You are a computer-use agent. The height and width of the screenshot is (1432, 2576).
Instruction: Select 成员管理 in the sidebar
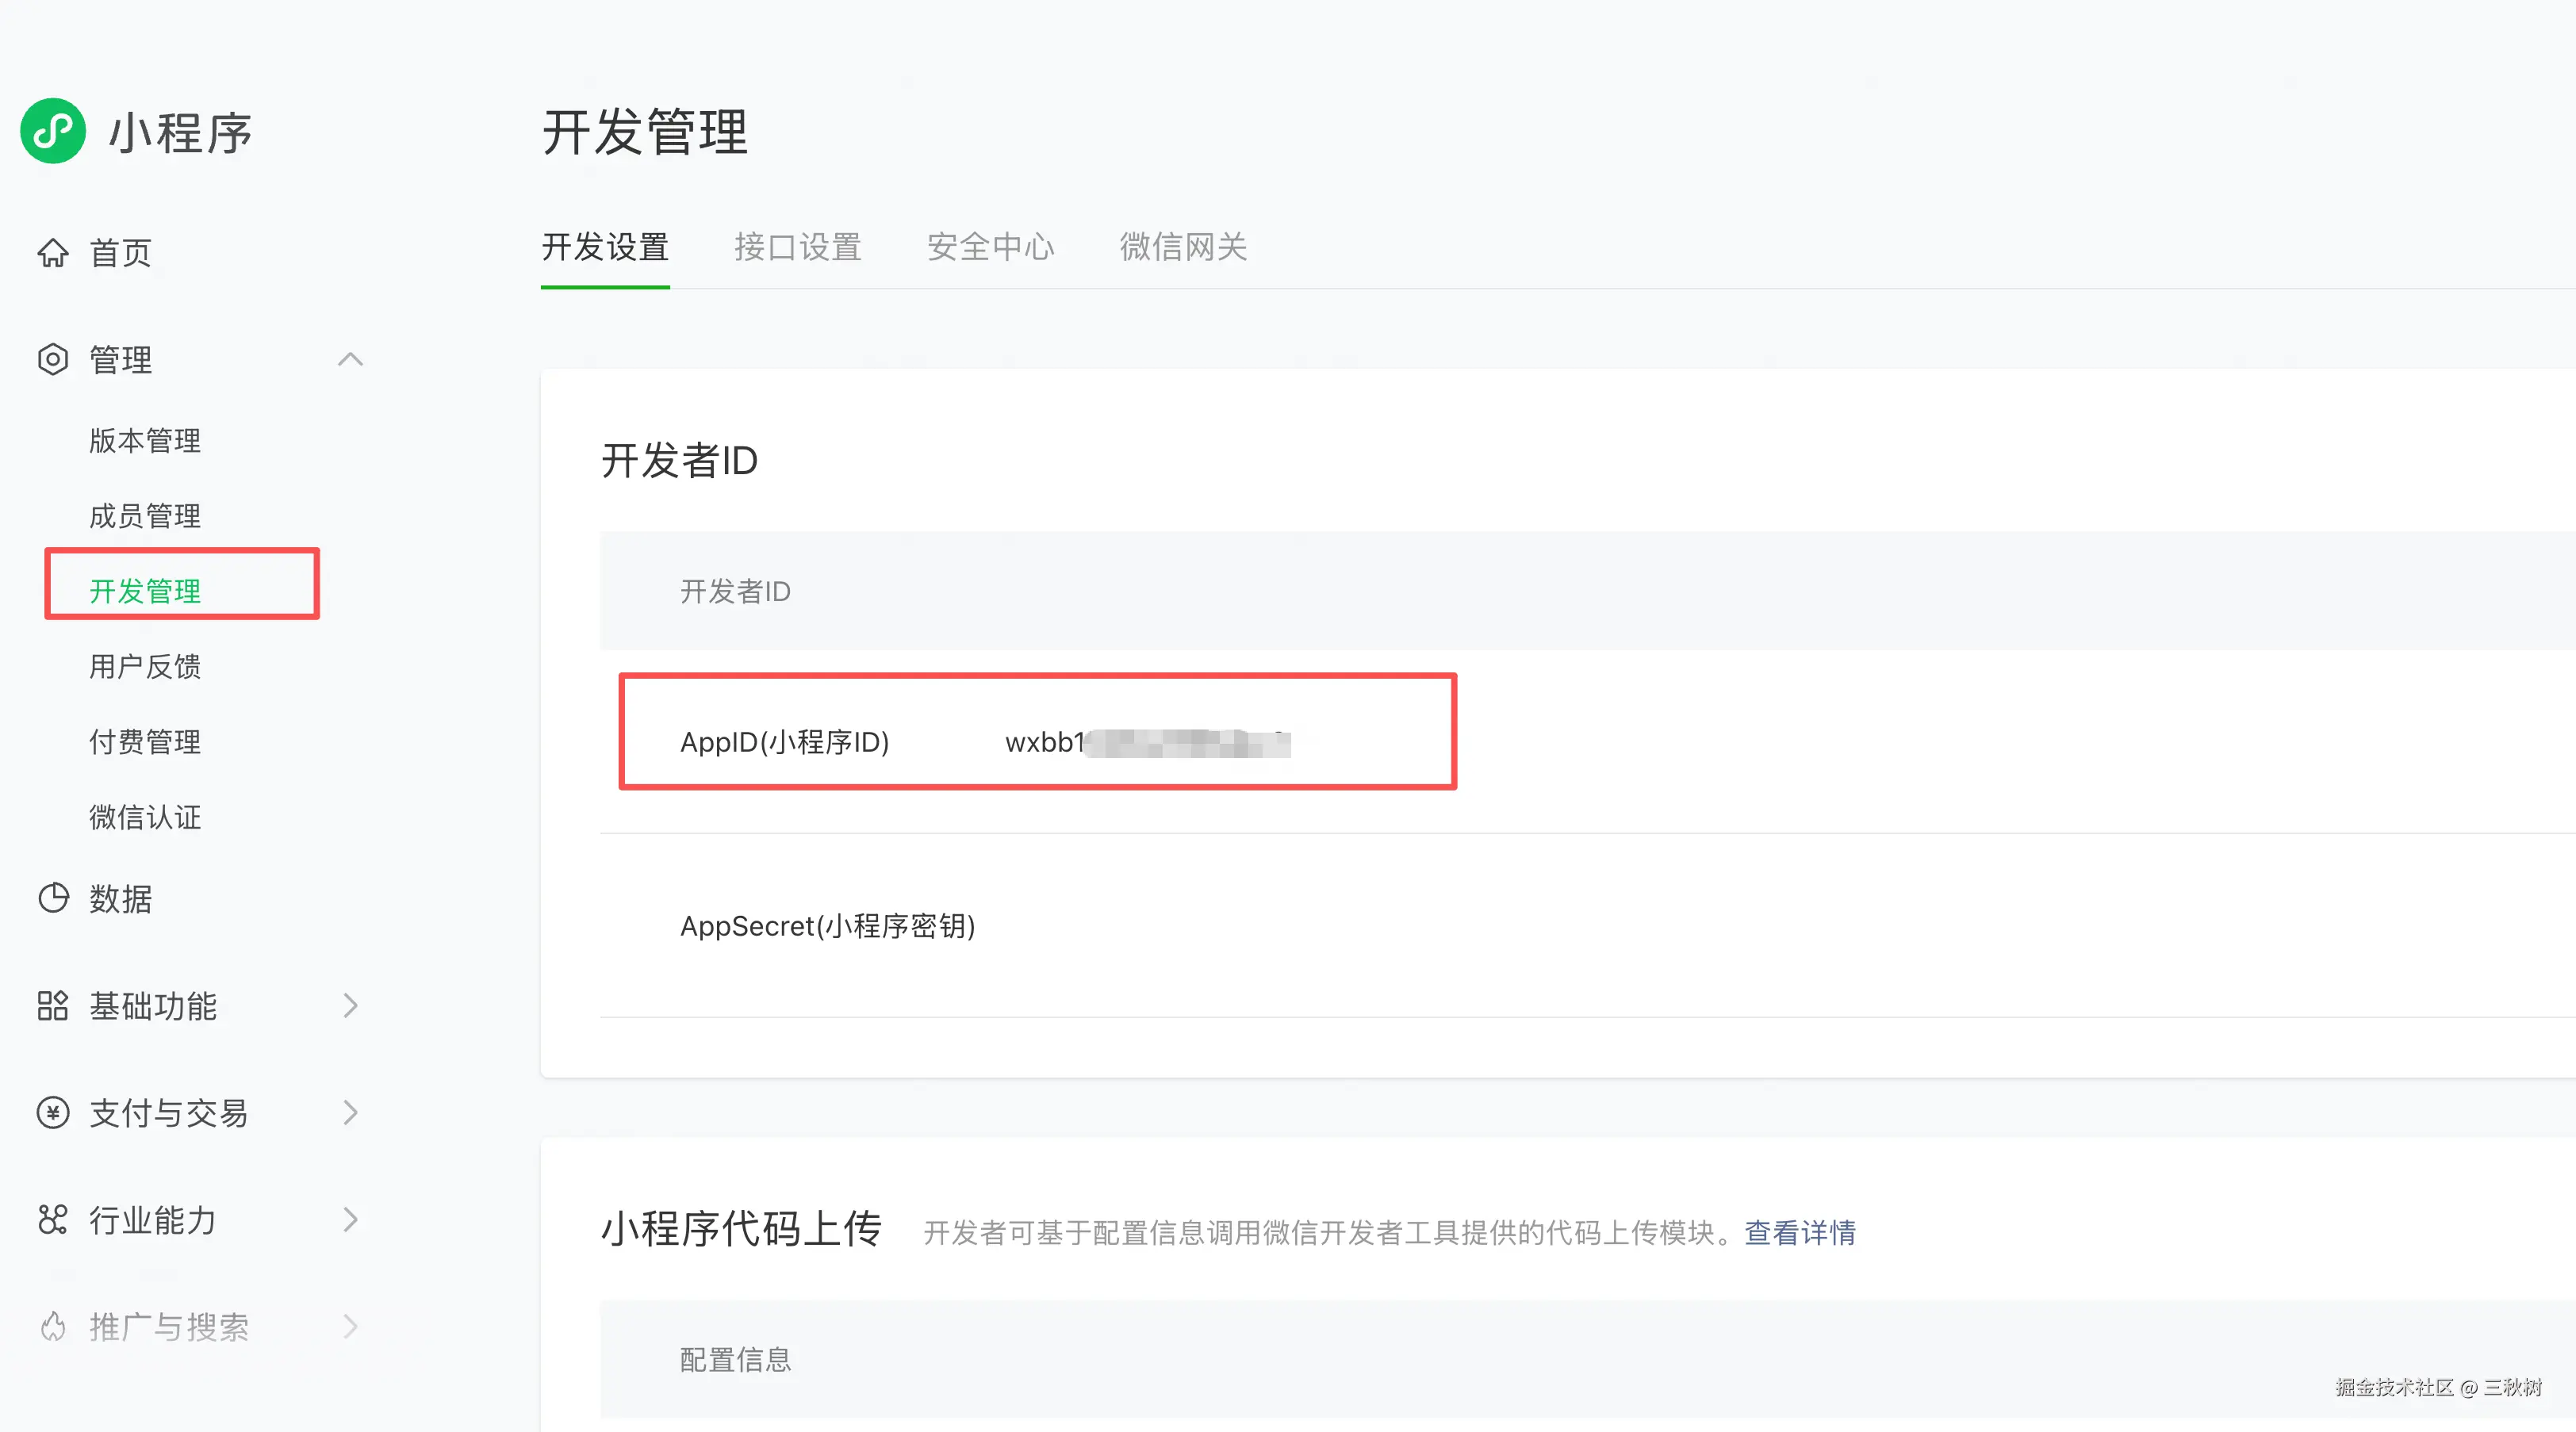pos(145,516)
